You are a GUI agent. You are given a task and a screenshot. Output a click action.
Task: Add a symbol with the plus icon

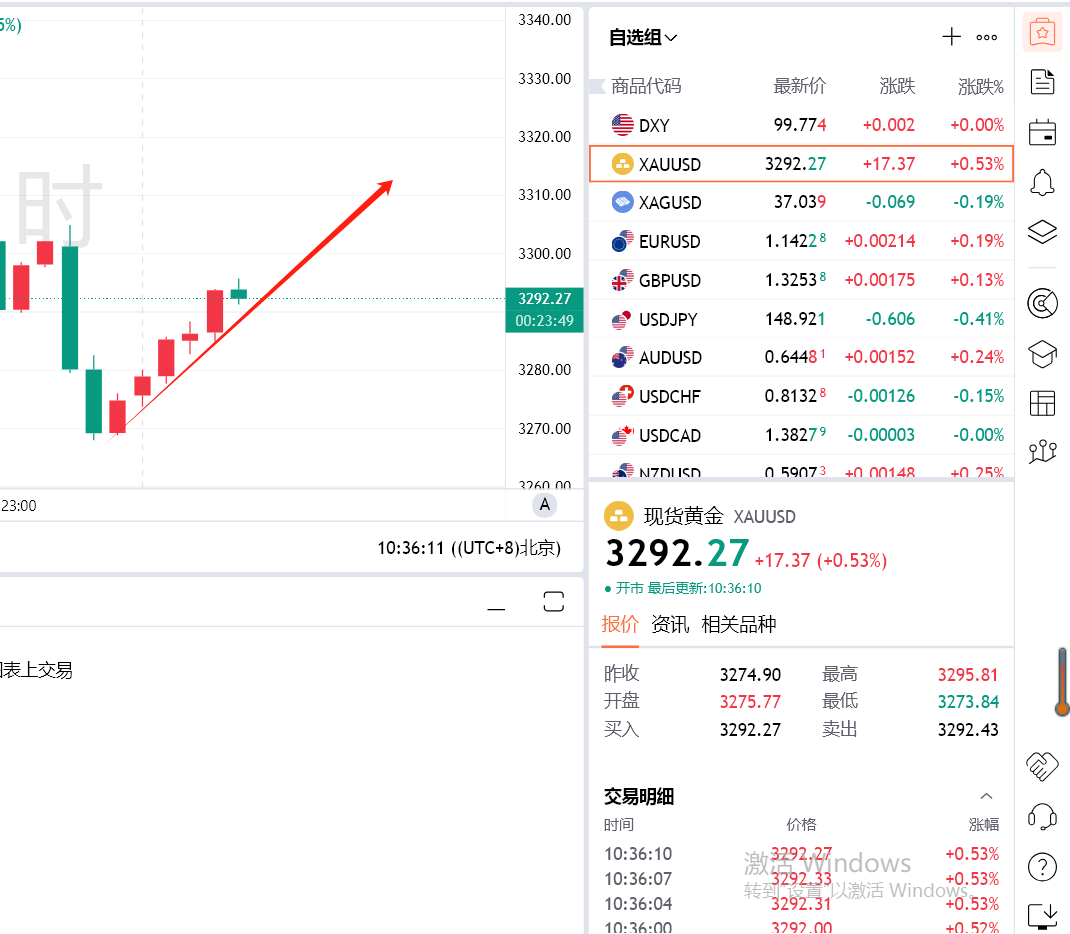coord(951,37)
